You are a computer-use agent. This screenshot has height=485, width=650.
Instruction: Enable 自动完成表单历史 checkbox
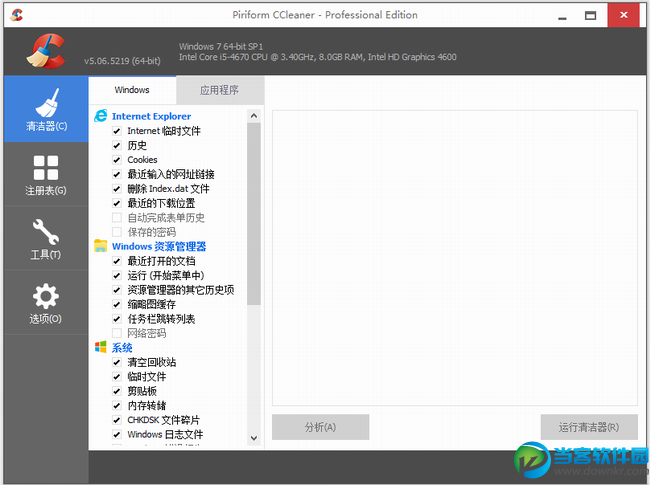(x=117, y=218)
